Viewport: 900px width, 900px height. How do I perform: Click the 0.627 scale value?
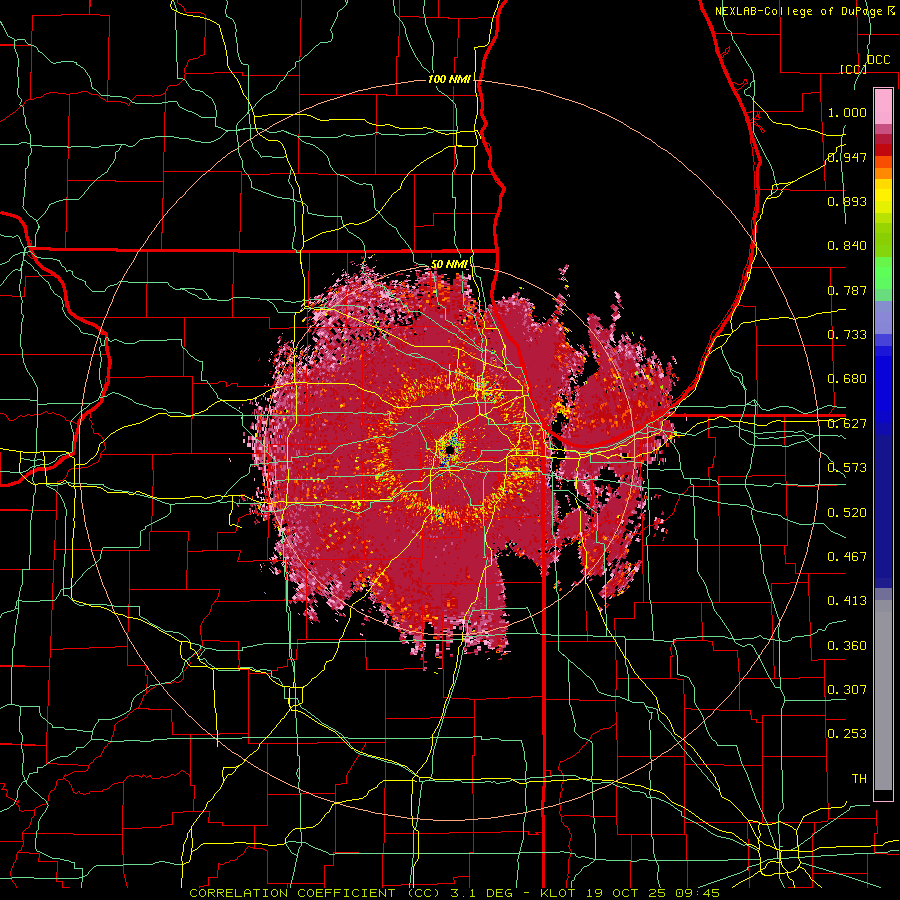[x=847, y=424]
